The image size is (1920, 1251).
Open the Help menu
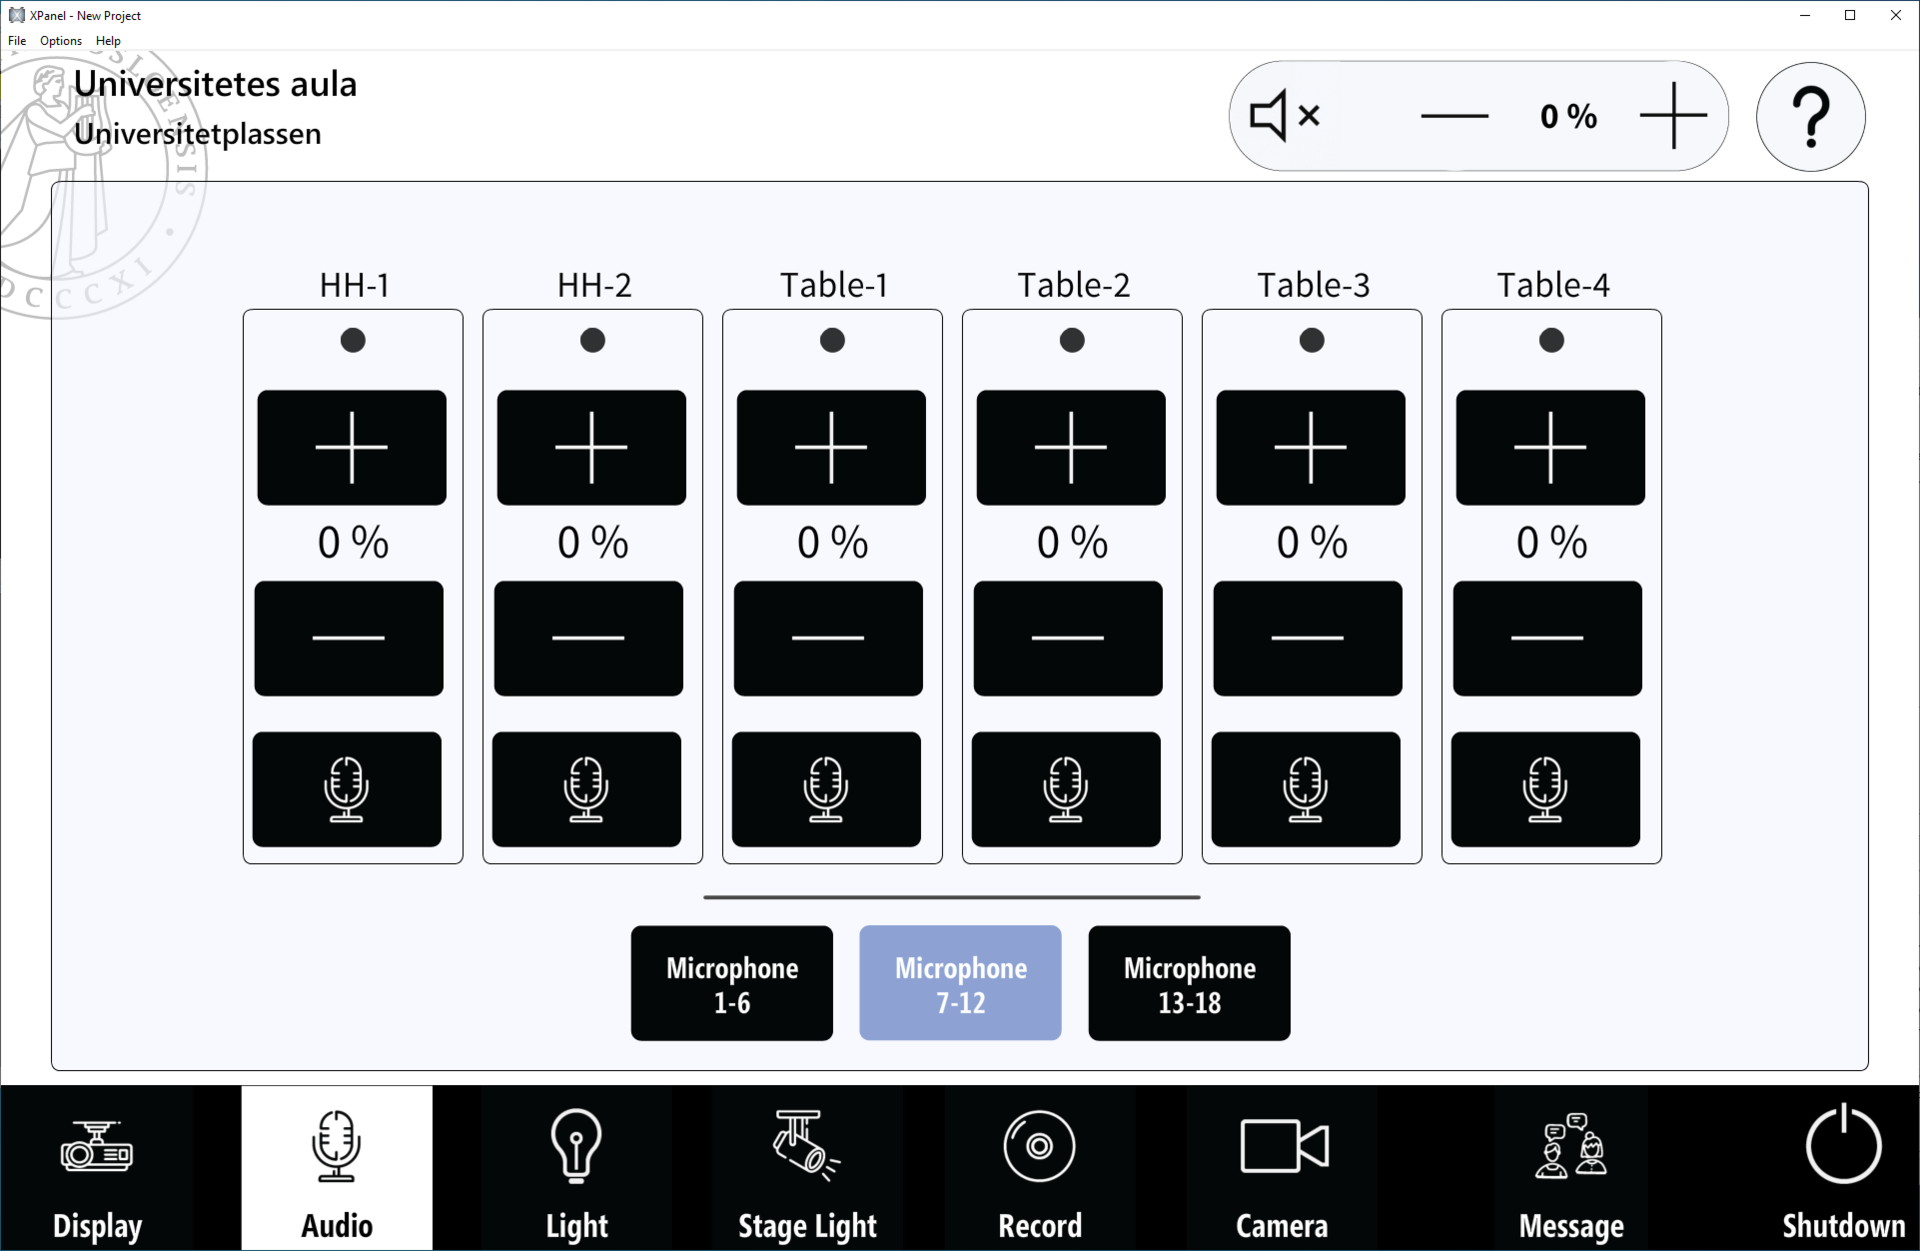108,41
